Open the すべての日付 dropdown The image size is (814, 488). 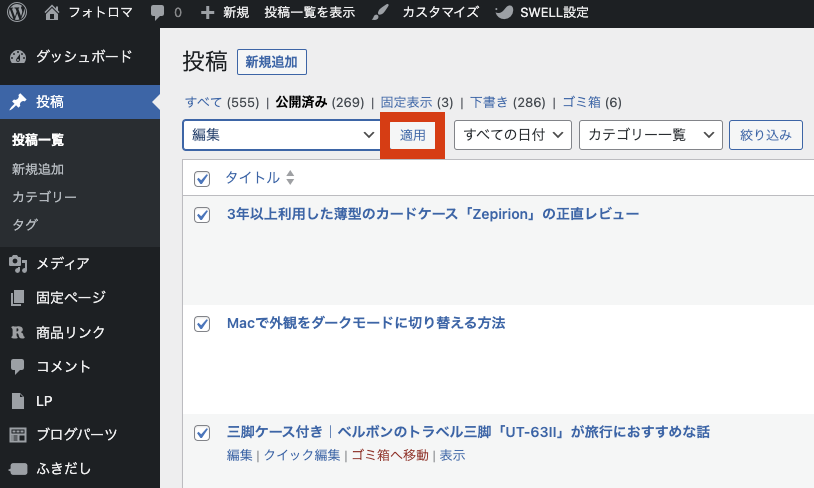tap(513, 135)
